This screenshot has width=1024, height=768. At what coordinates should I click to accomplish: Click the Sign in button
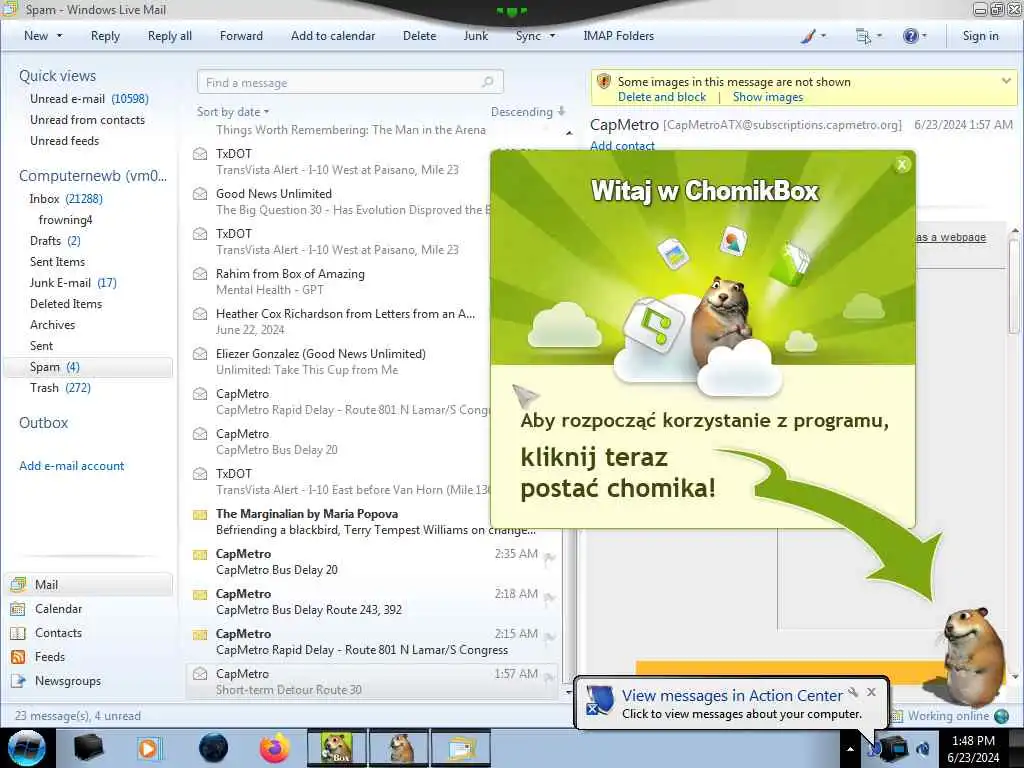(980, 36)
